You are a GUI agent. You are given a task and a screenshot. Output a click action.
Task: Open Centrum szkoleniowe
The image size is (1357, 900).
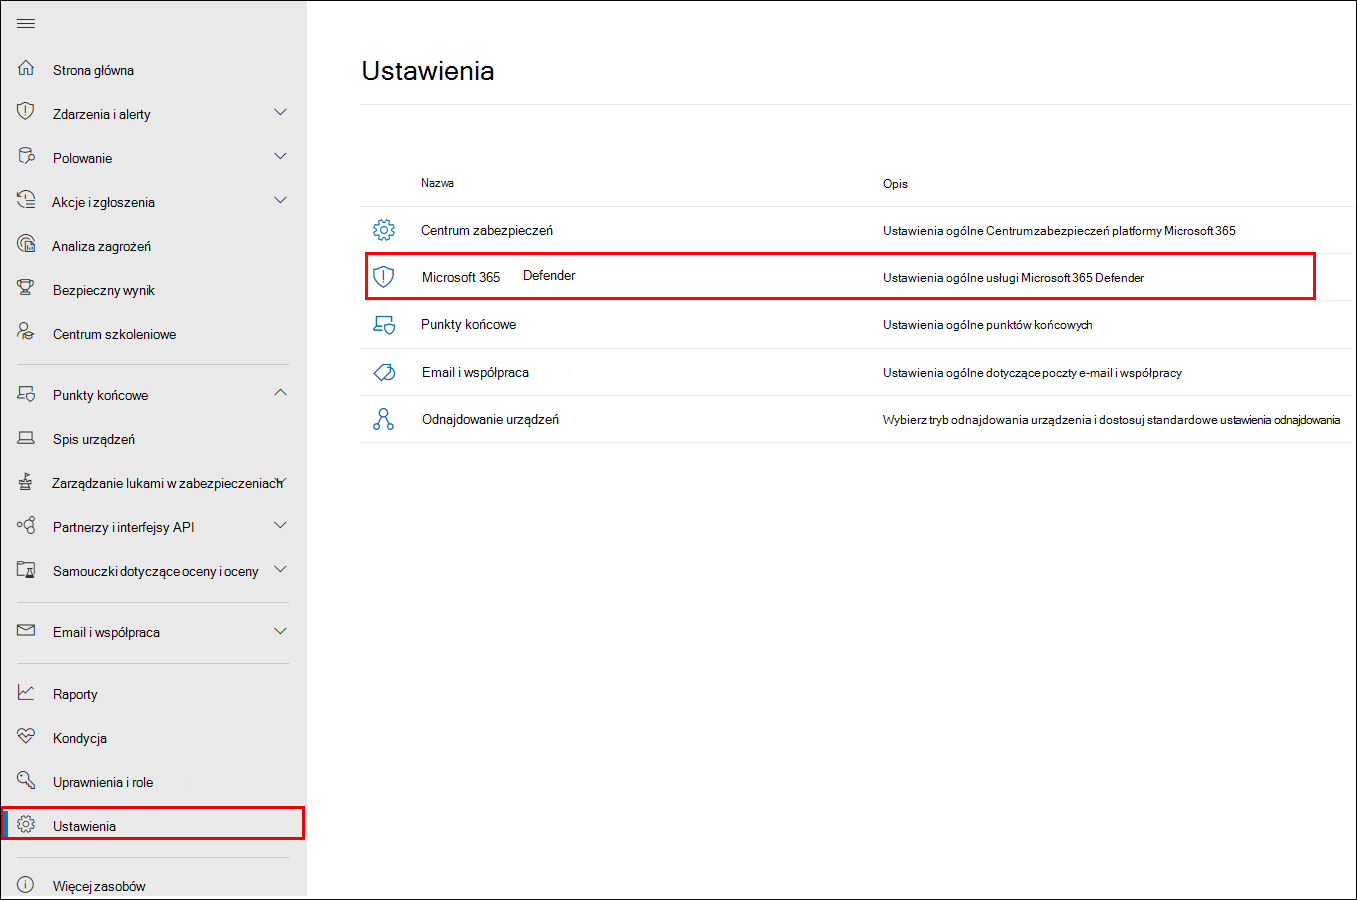tap(114, 334)
